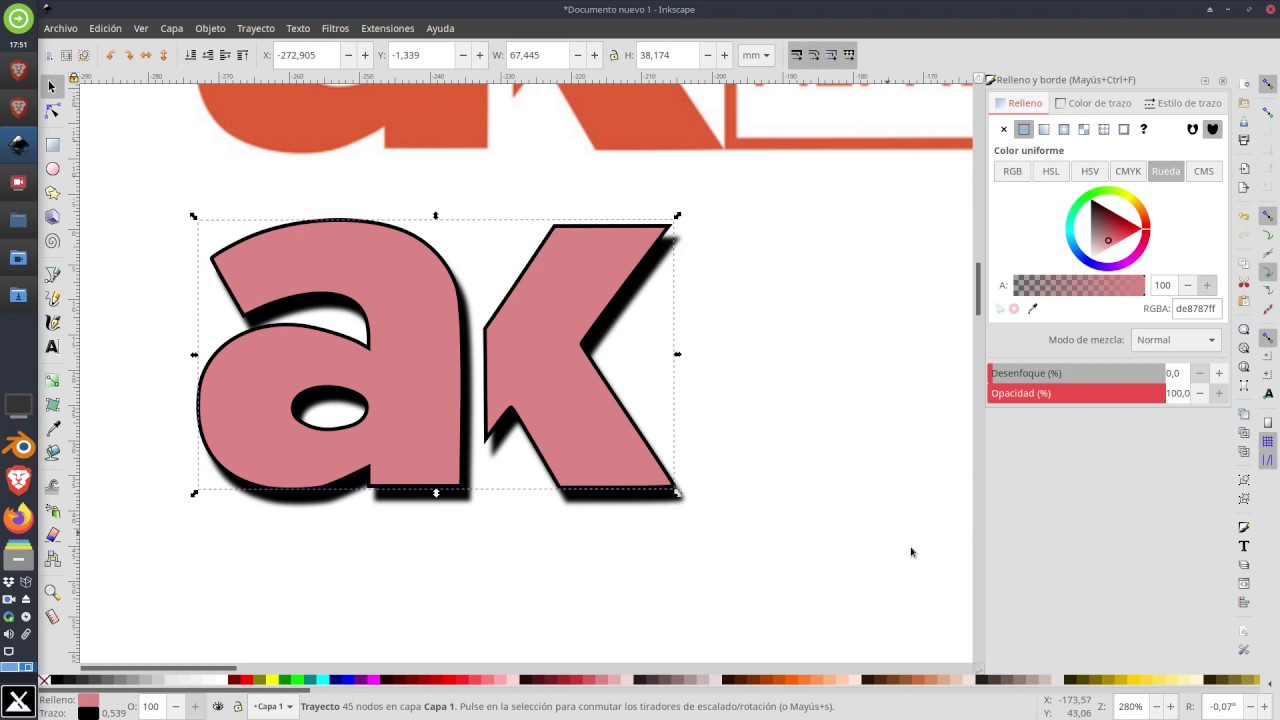The image size is (1280, 720).
Task: Flip selection vertically
Action: (x=164, y=55)
